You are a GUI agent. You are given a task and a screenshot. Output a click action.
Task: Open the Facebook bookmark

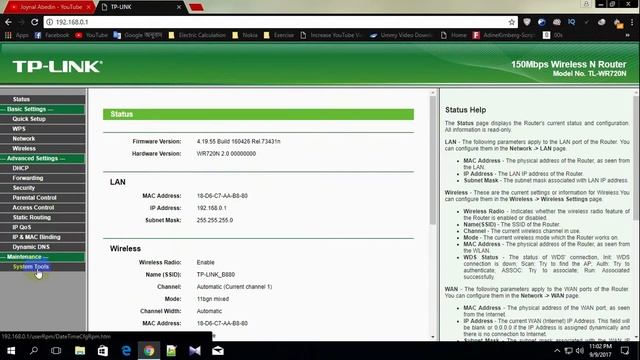click(x=52, y=36)
